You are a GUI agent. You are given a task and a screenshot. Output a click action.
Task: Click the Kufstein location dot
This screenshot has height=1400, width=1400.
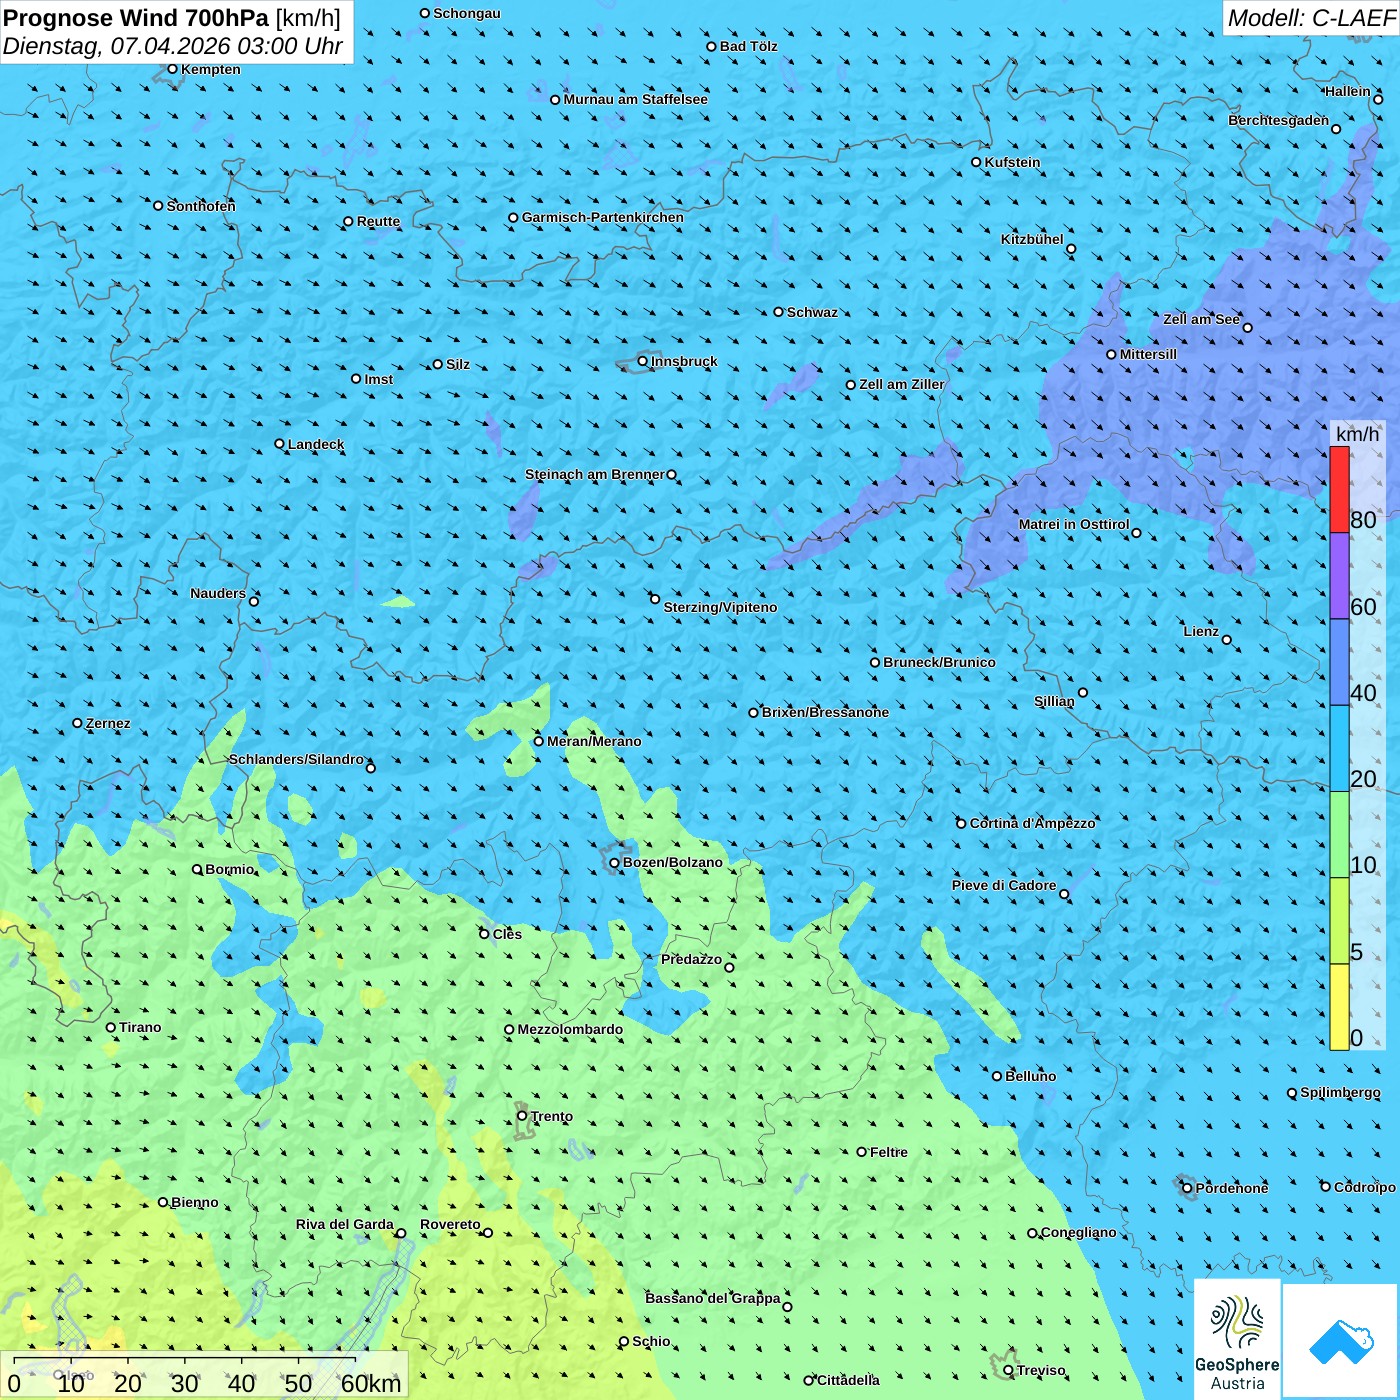click(976, 162)
